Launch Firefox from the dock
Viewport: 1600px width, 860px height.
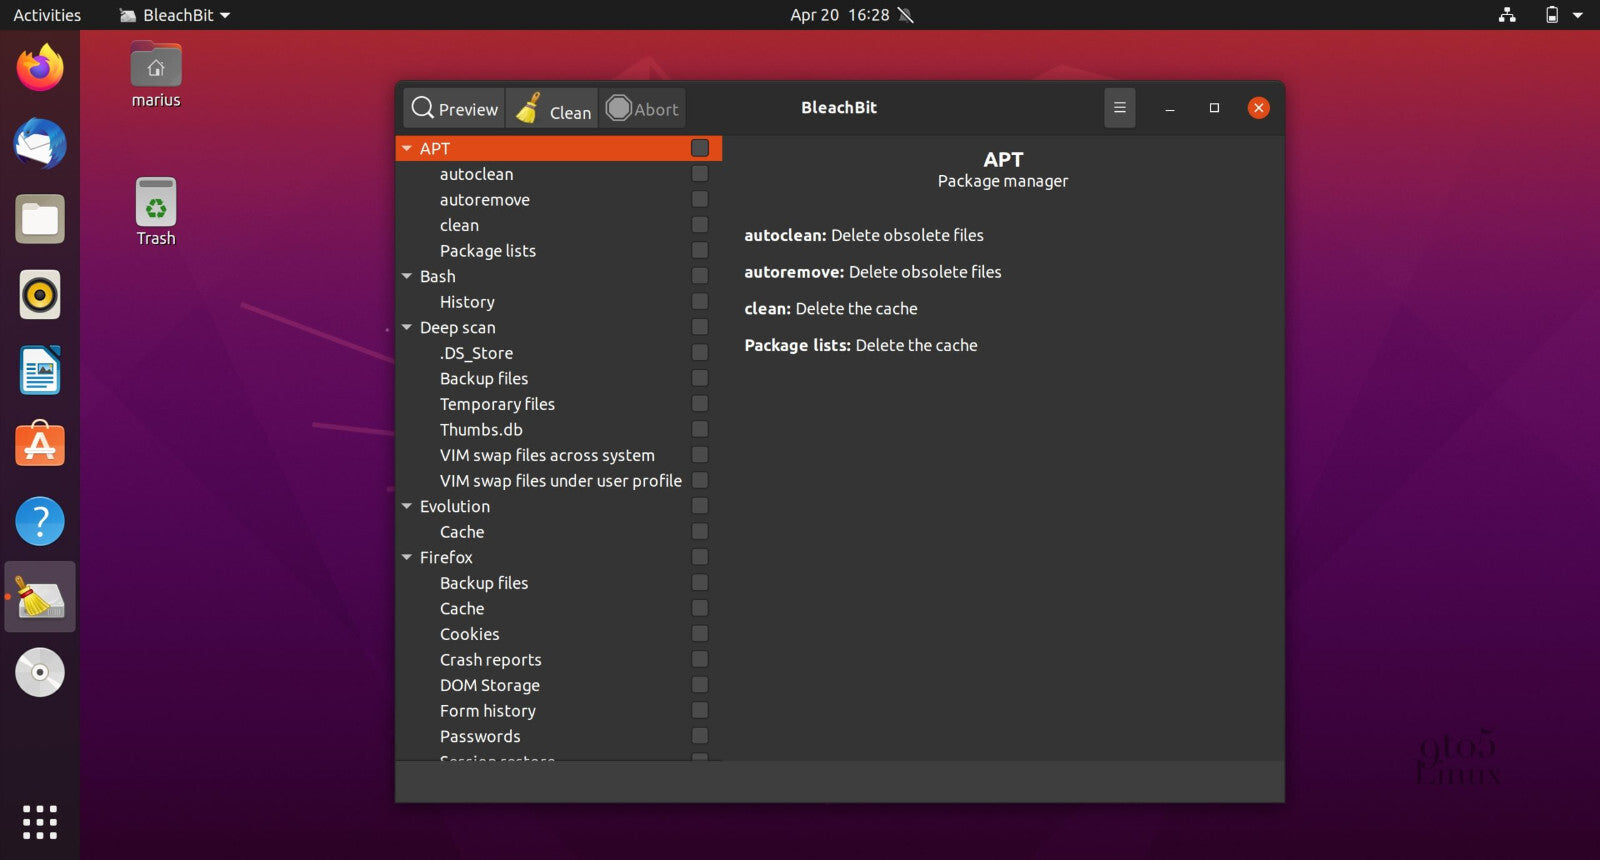coord(40,68)
